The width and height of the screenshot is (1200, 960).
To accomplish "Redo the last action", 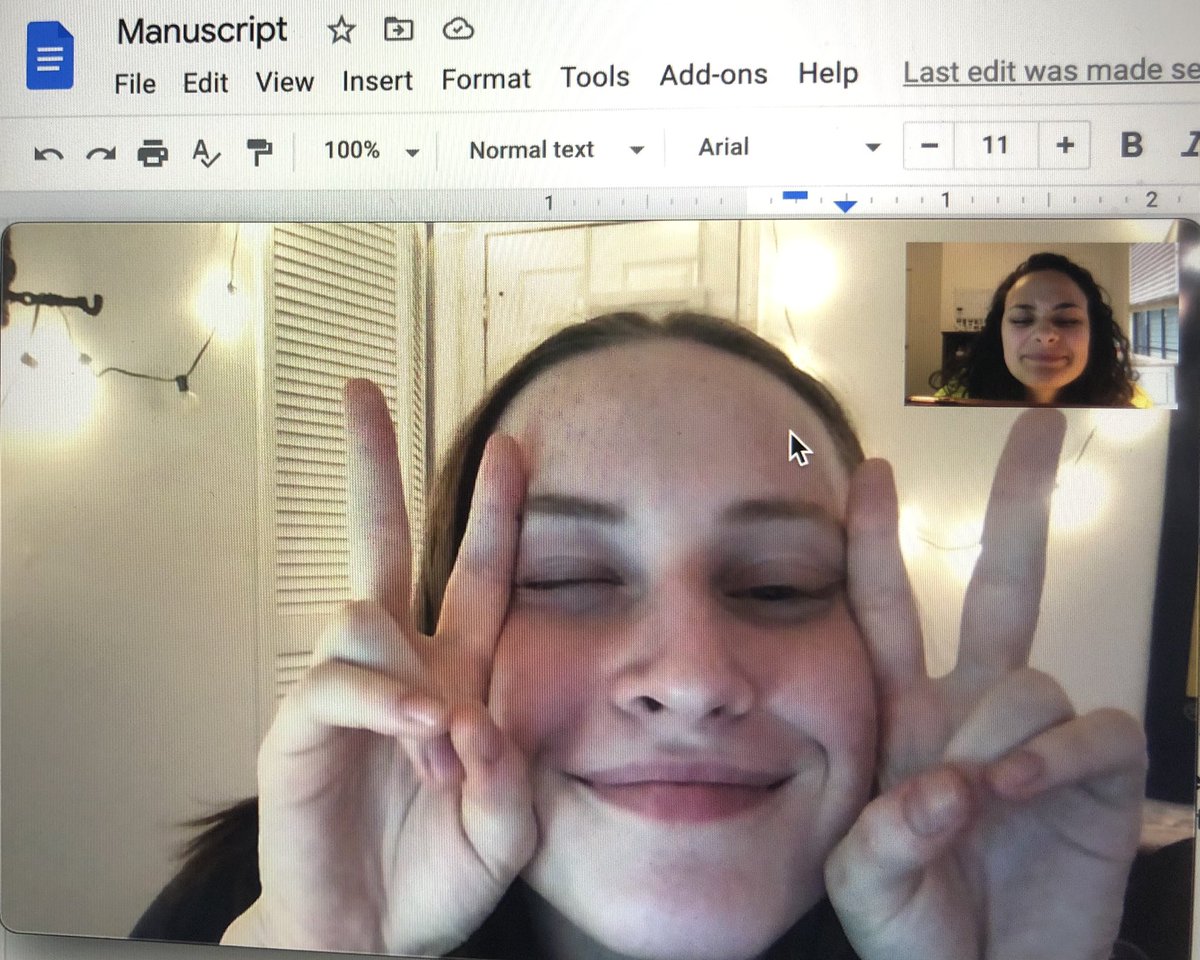I will (101, 153).
